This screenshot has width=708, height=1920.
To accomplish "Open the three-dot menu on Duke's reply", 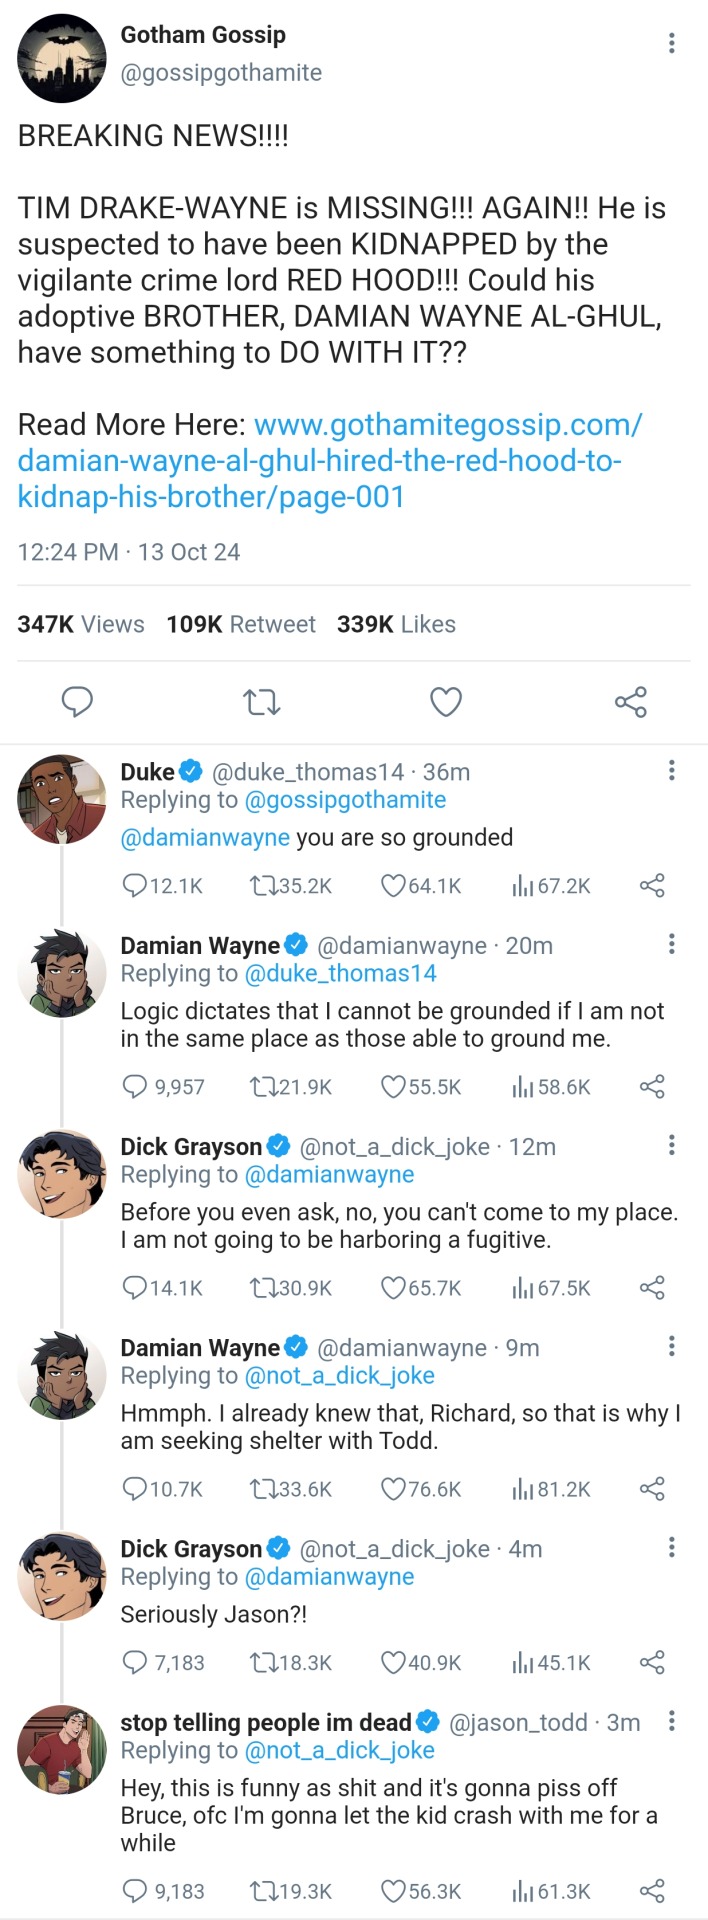I will 671,770.
